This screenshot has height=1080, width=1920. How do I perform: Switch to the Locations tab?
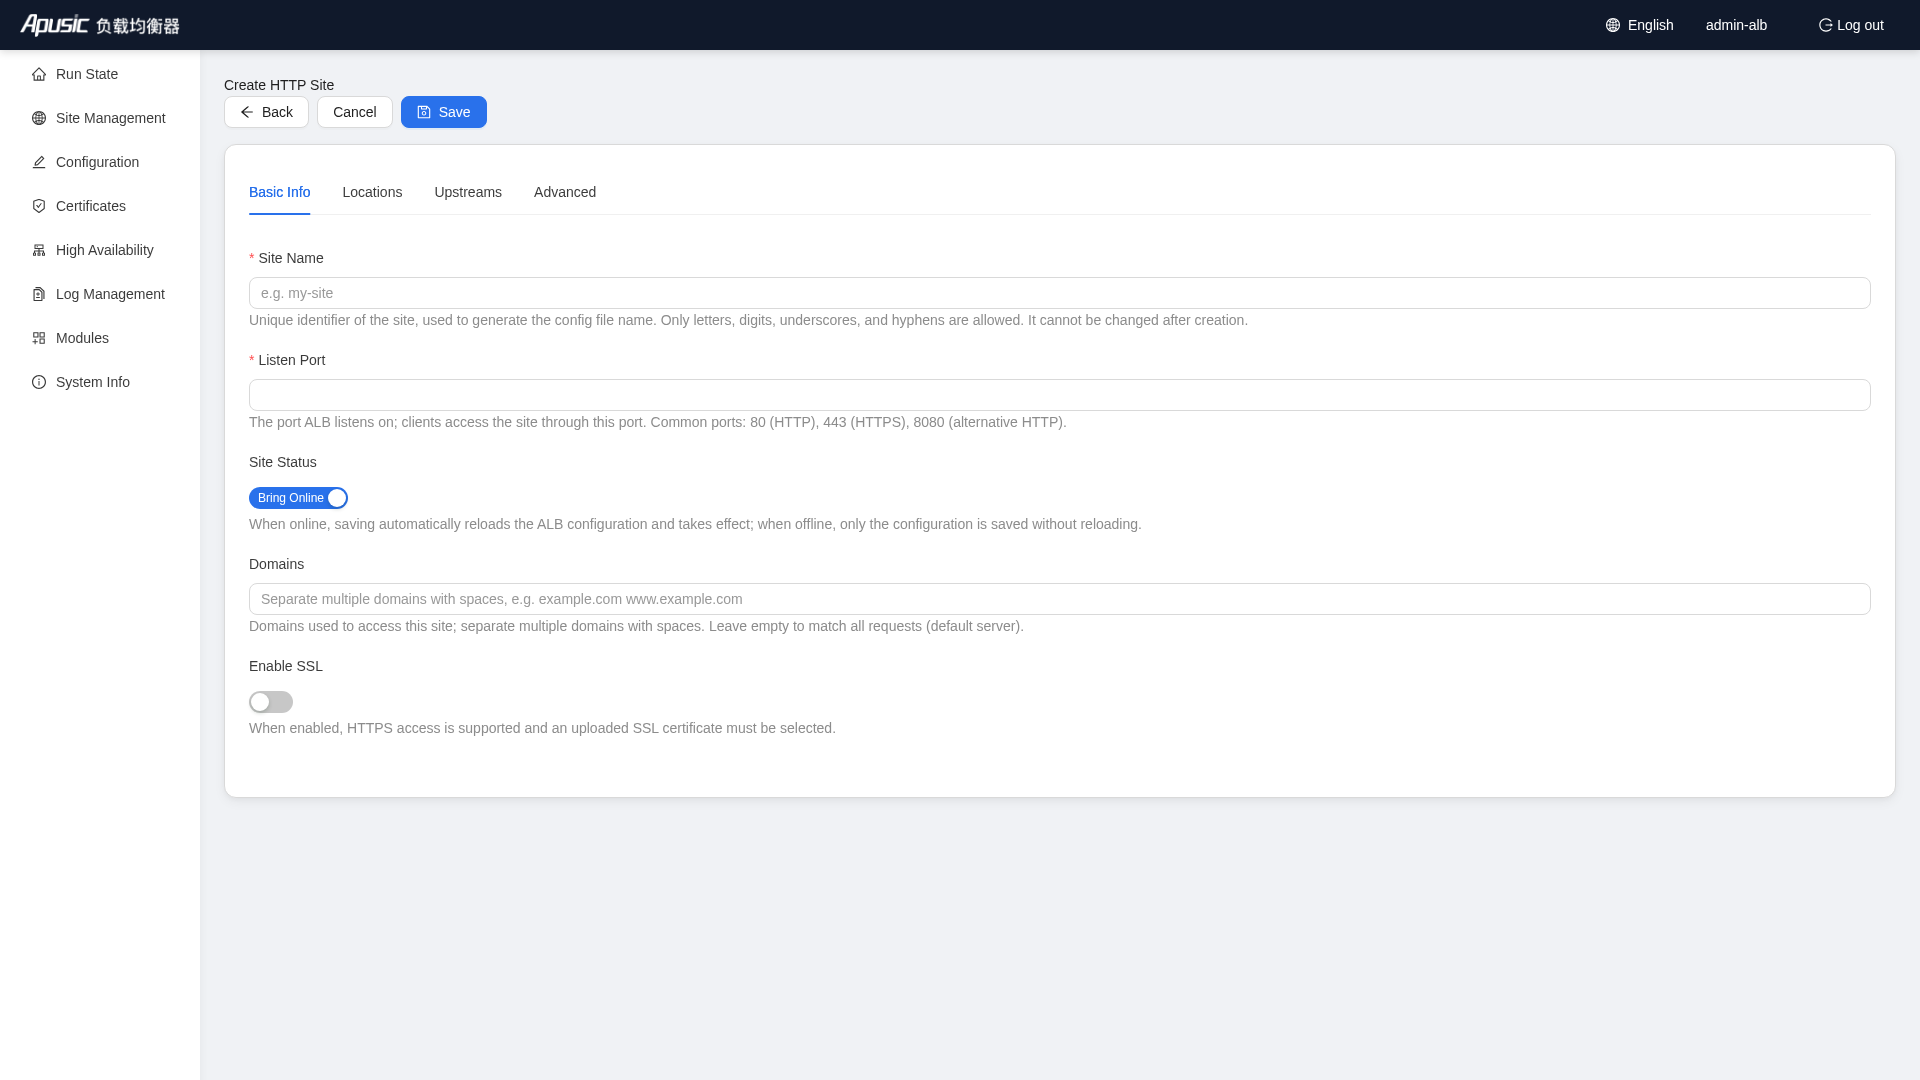point(372,192)
